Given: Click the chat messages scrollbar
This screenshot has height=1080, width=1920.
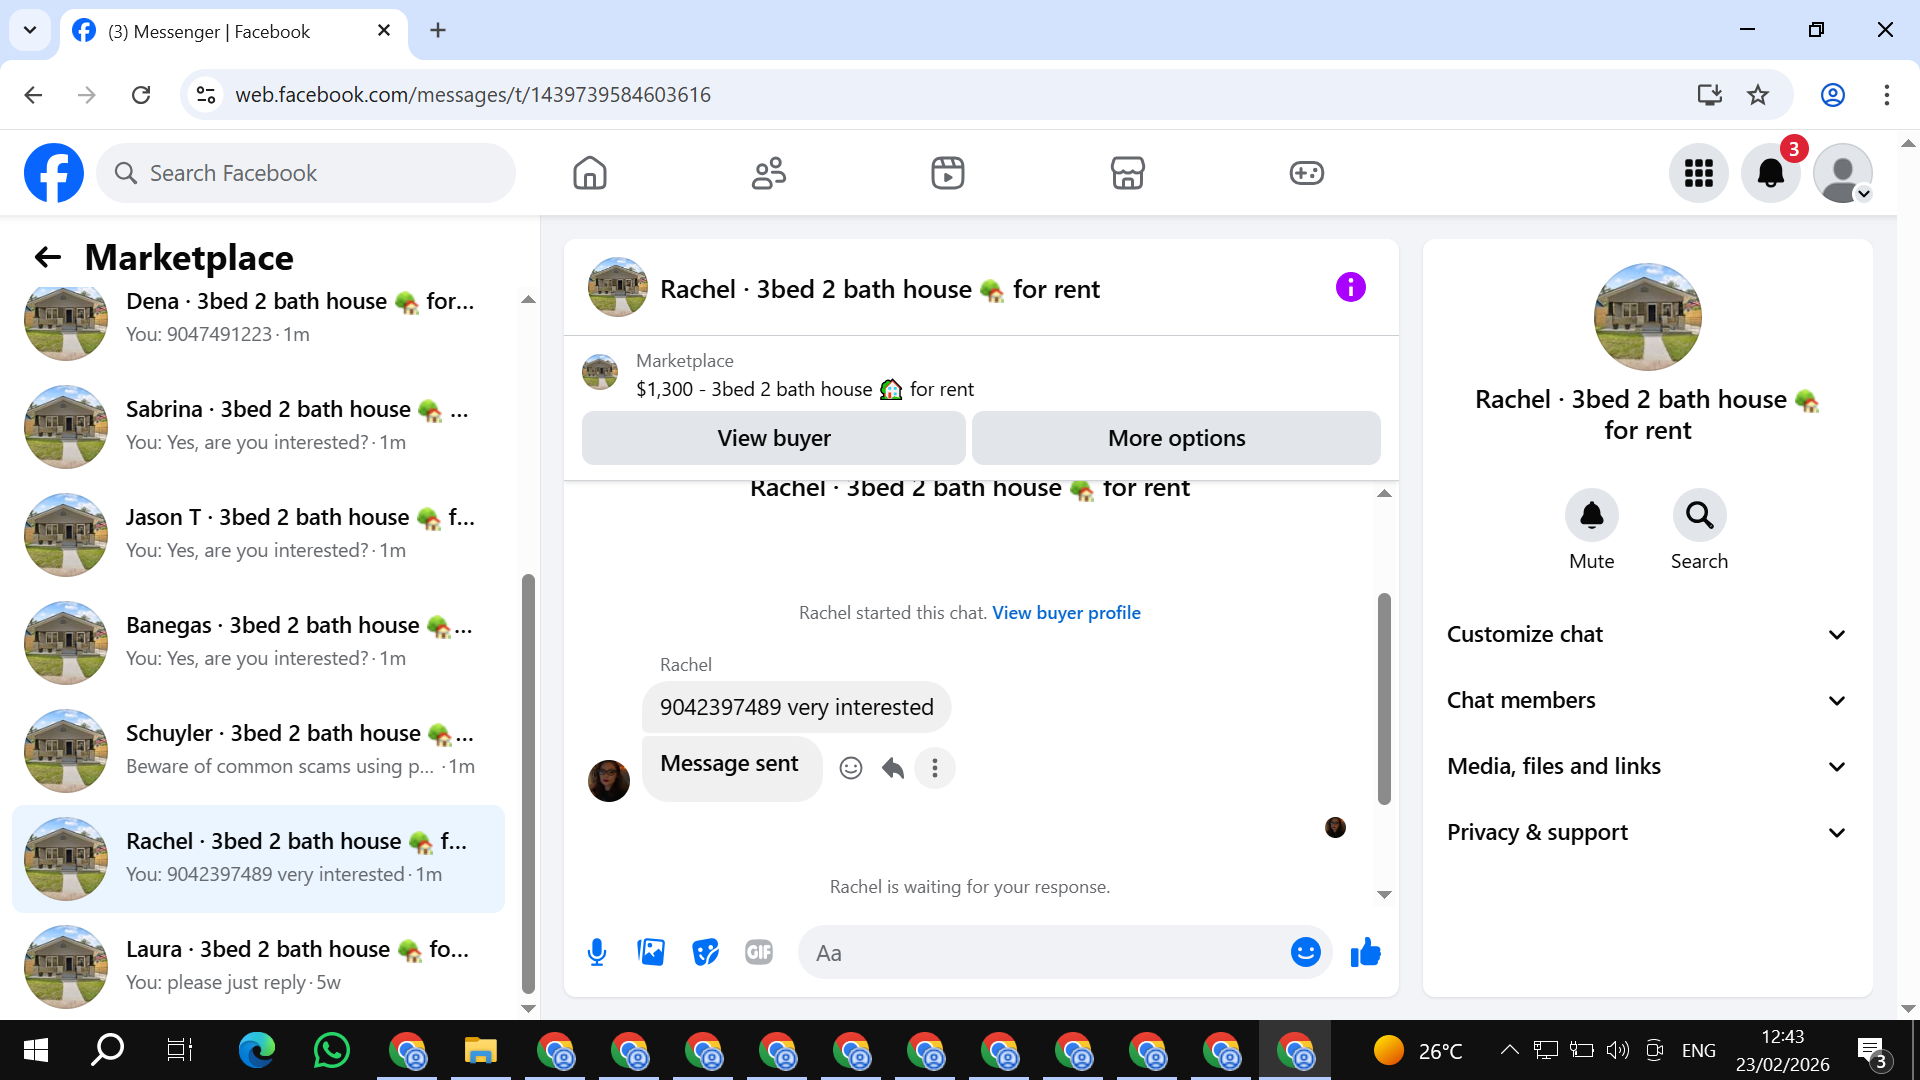Looking at the screenshot, I should [x=1384, y=698].
